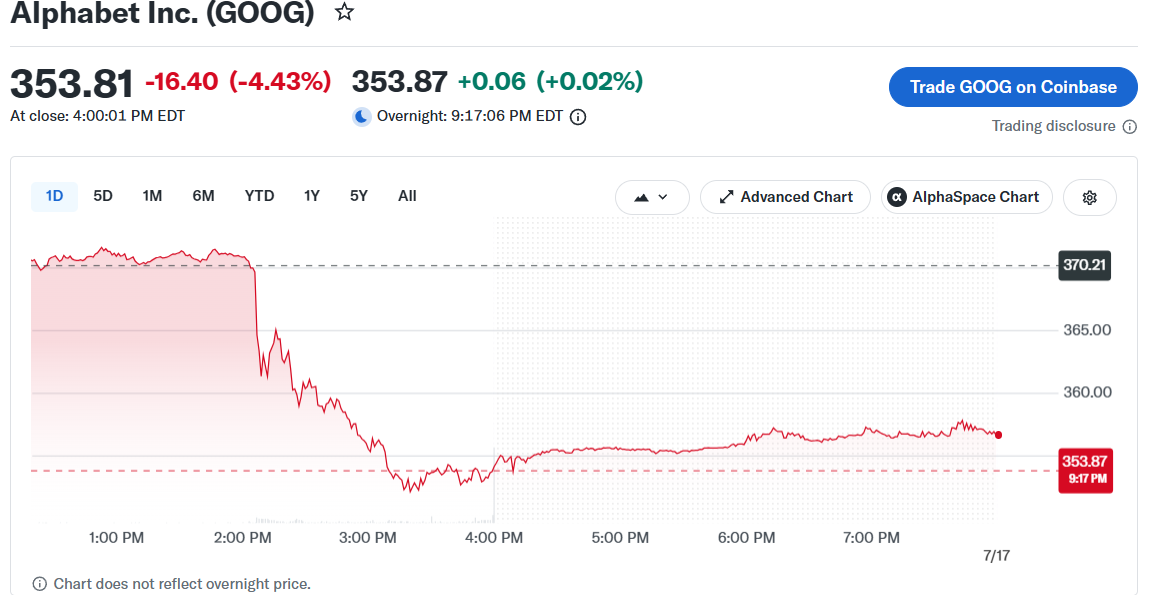Image resolution: width=1156 pixels, height=595 pixels.
Task: Open chart settings gear icon
Action: point(1090,198)
